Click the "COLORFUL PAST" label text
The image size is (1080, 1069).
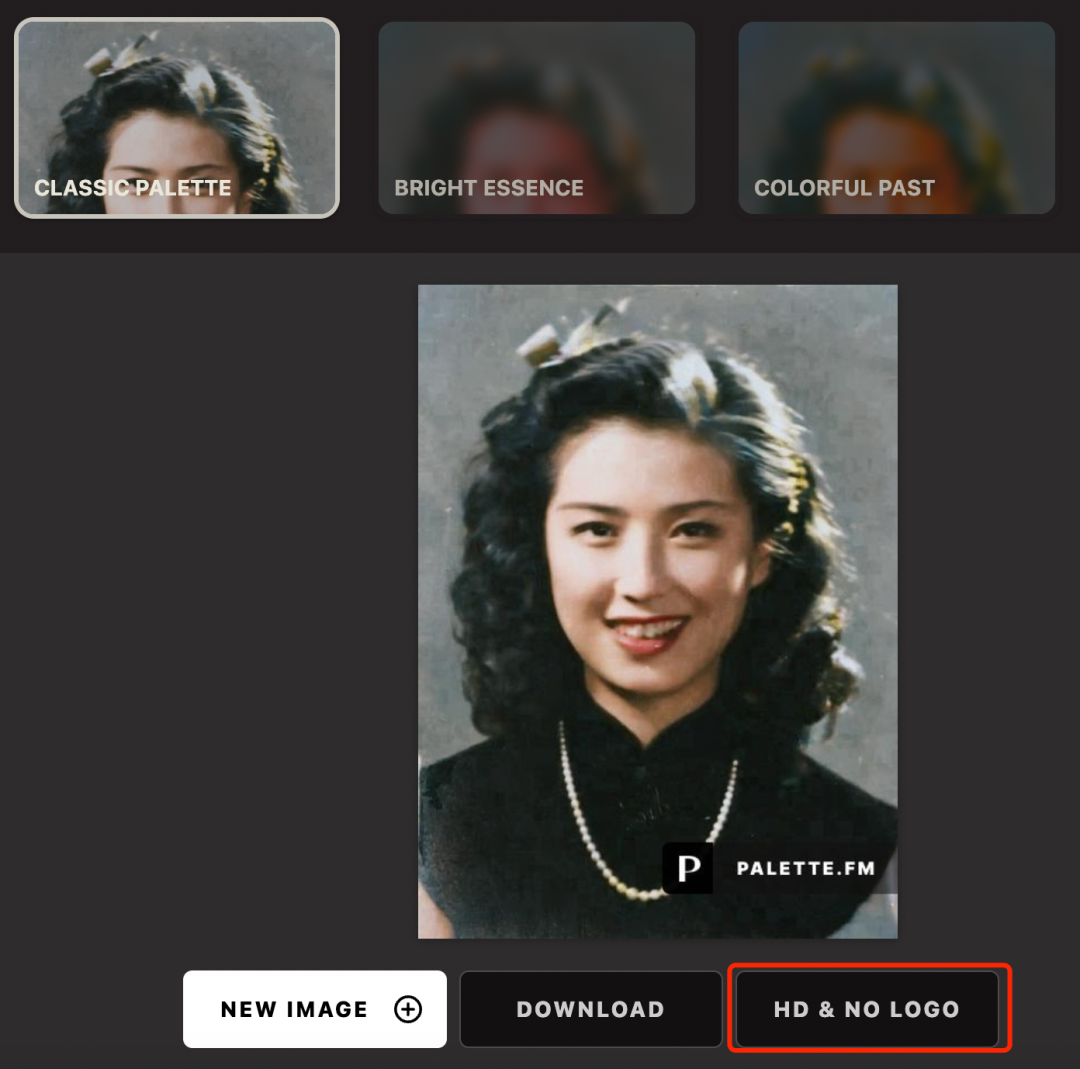point(845,188)
